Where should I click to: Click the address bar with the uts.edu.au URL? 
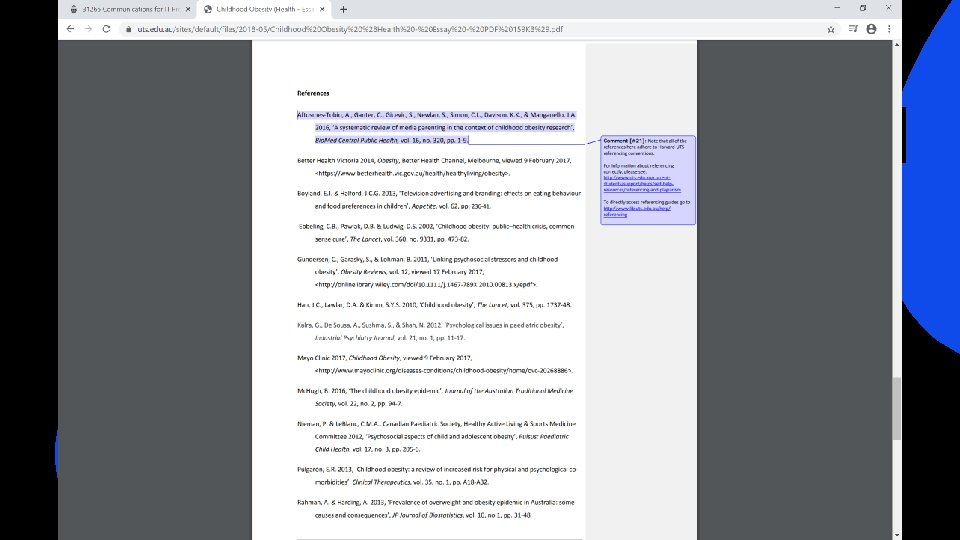click(471, 29)
